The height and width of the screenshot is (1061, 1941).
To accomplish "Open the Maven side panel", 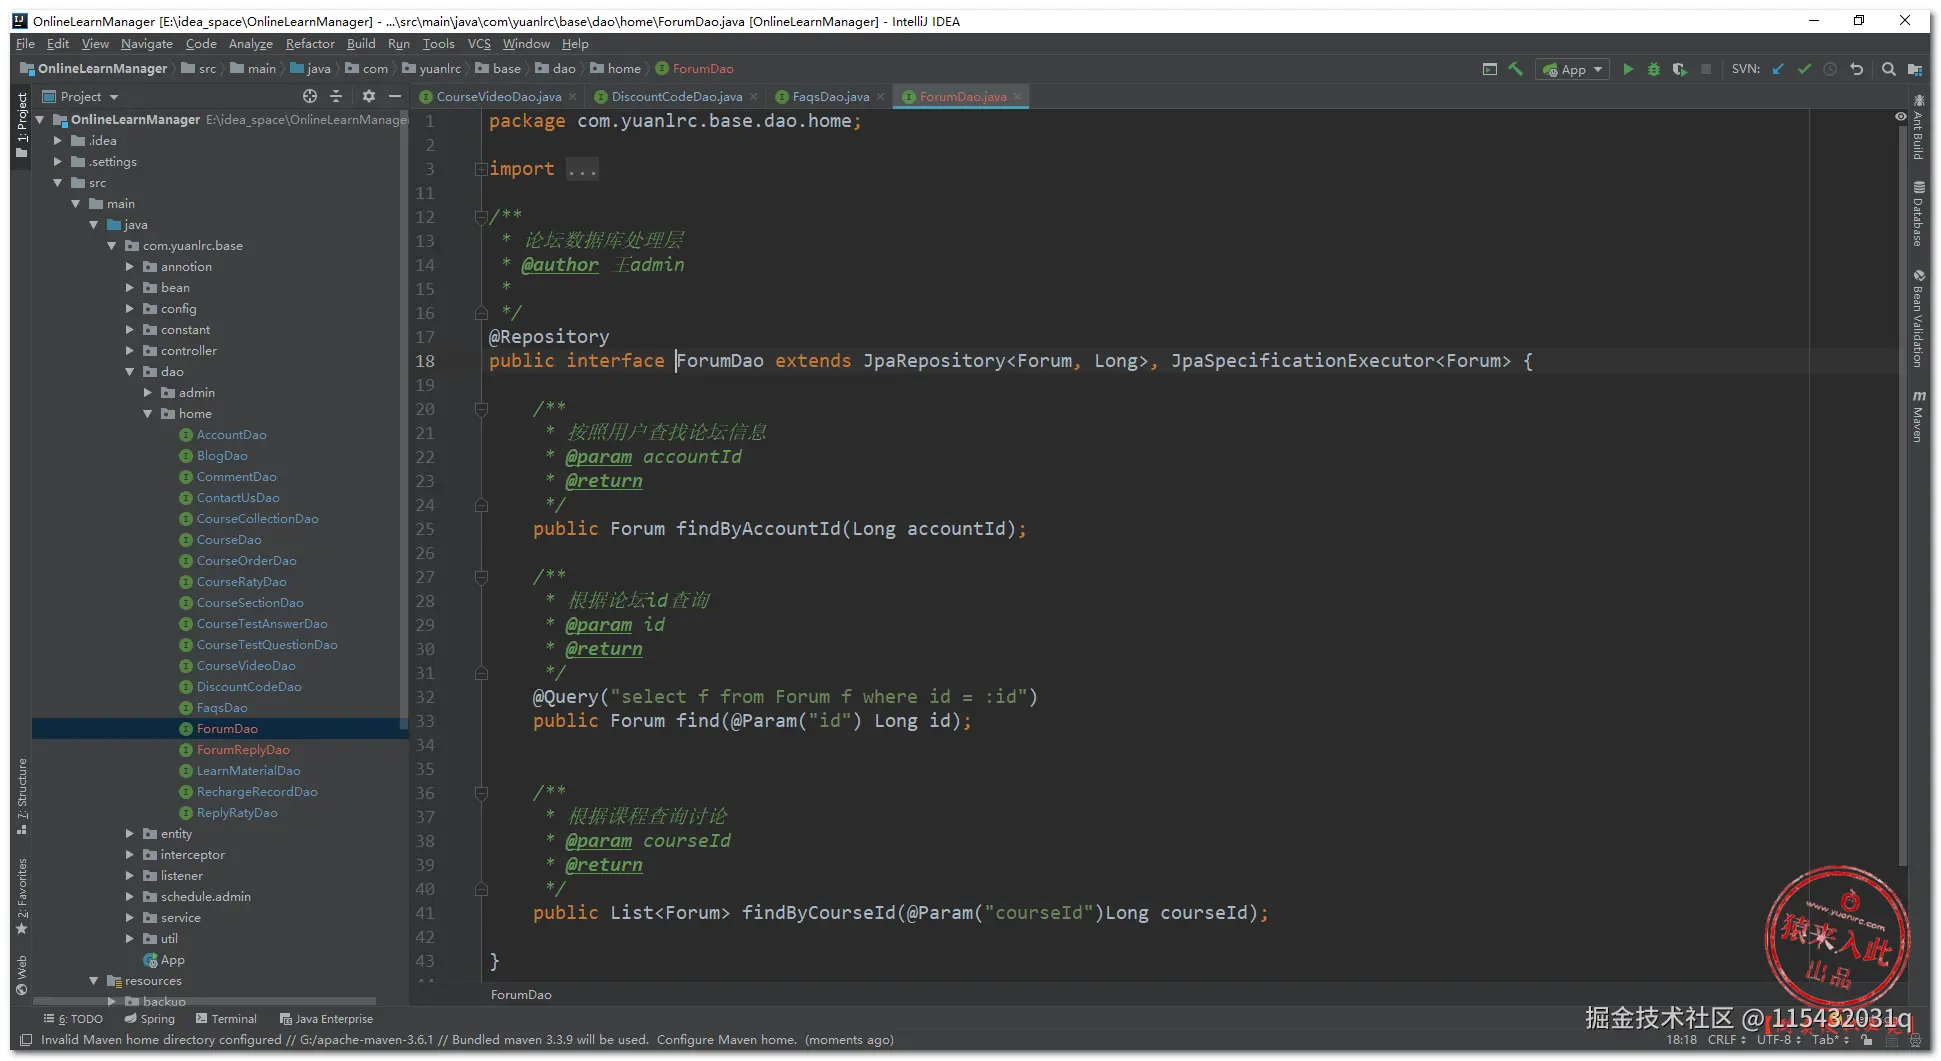I will tap(1918, 416).
